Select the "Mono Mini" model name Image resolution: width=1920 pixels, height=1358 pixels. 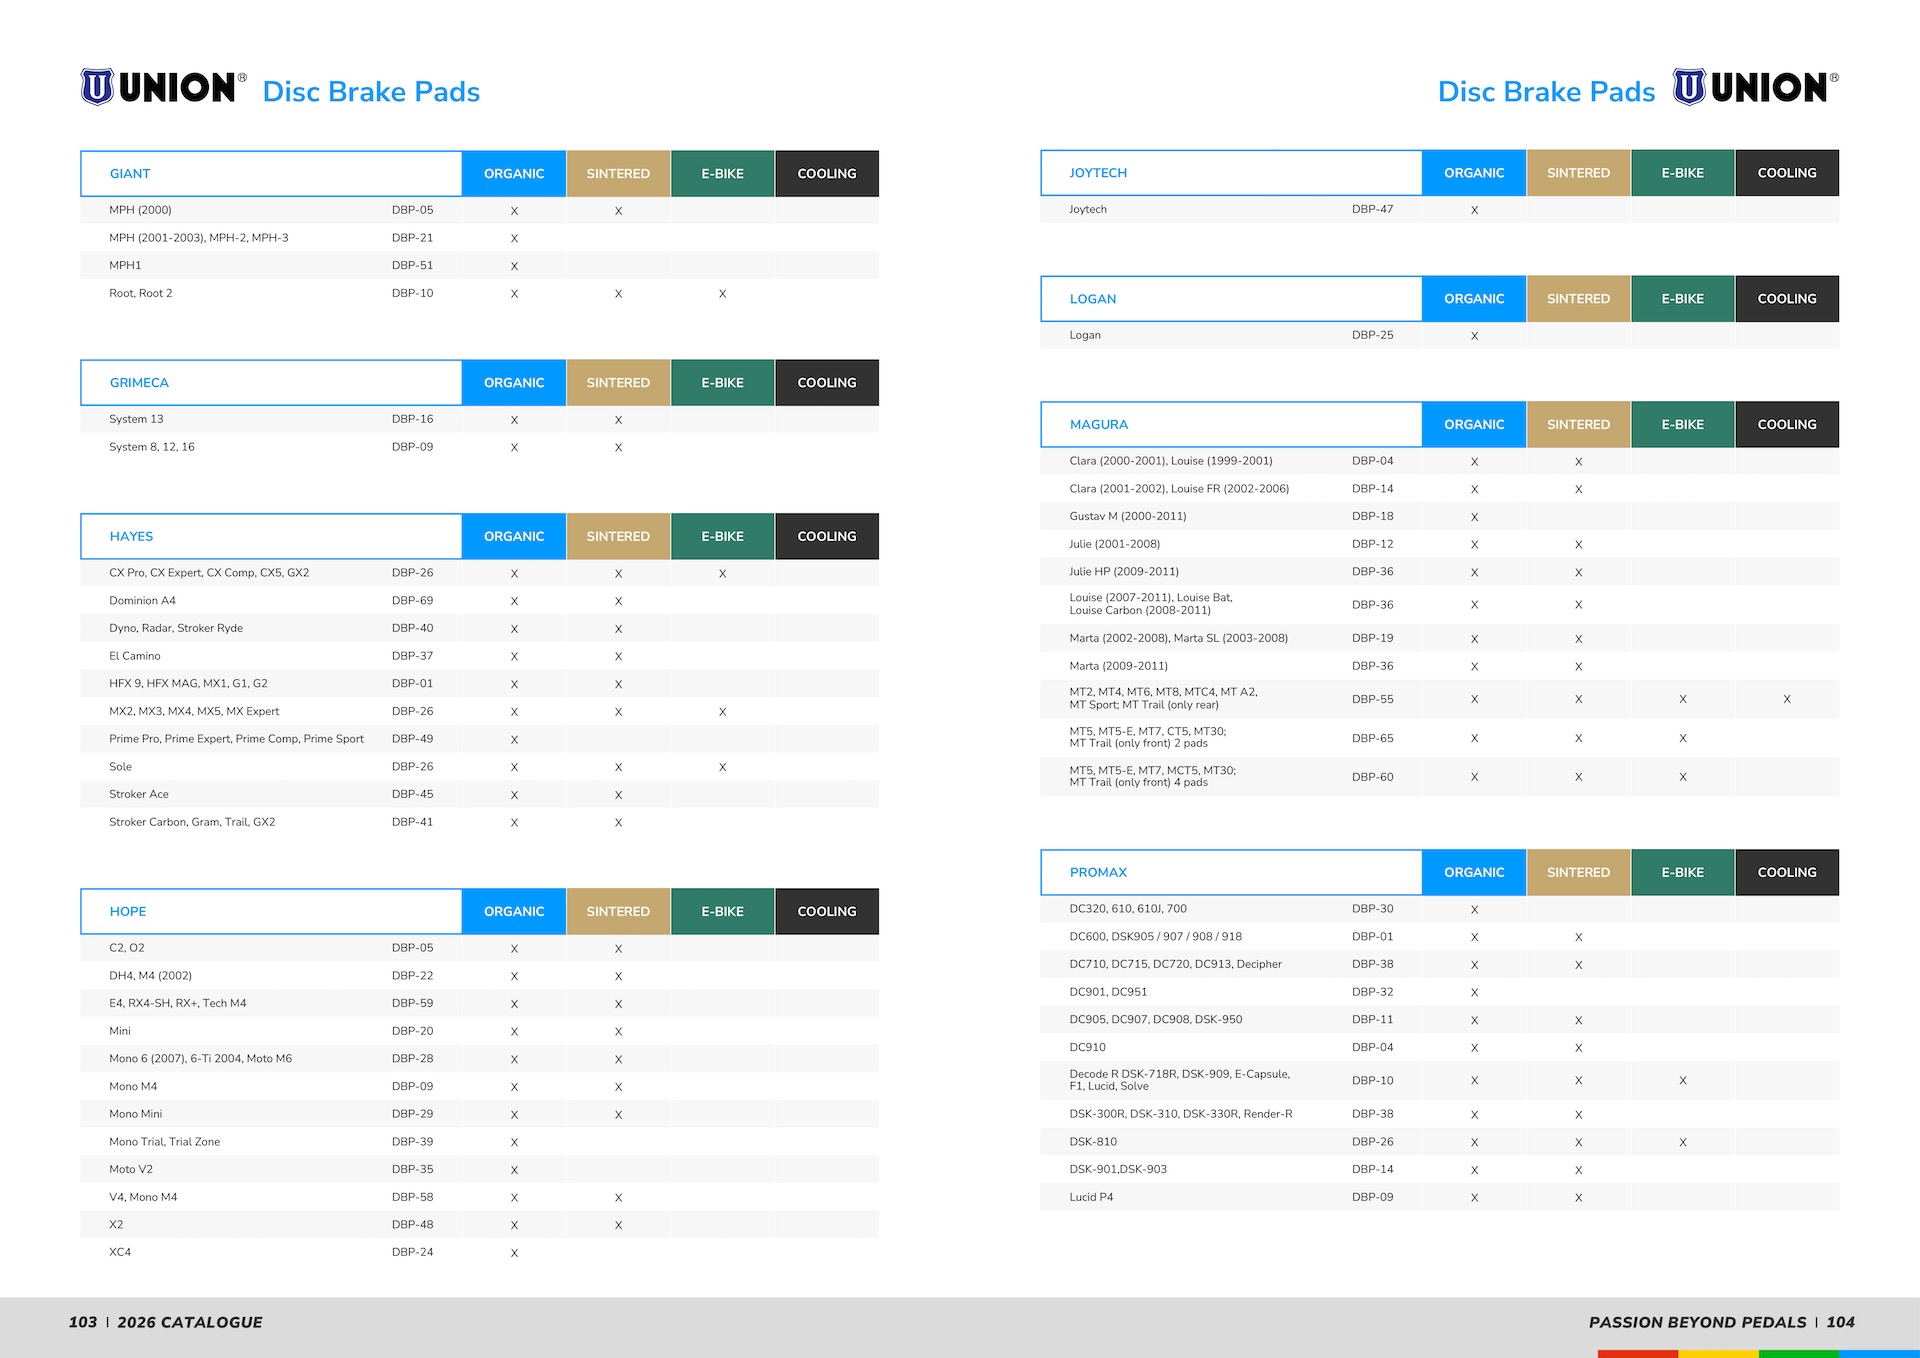pos(135,1114)
